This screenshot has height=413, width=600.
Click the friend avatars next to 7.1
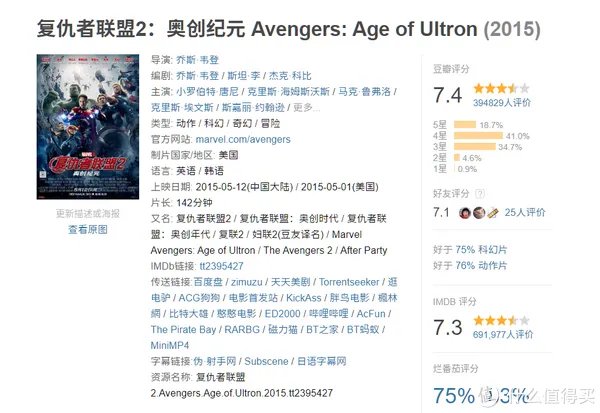tap(480, 212)
